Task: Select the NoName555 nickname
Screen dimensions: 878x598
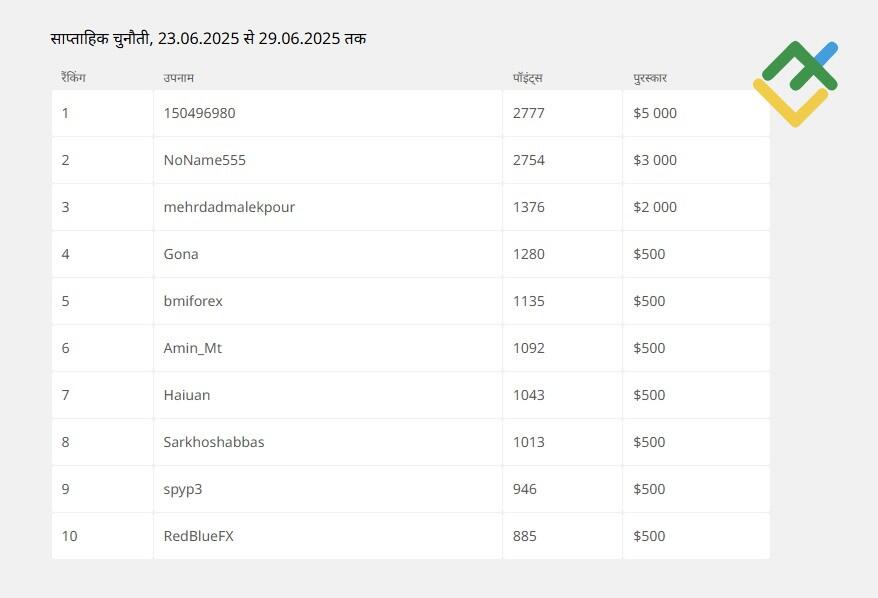Action: click(x=204, y=160)
